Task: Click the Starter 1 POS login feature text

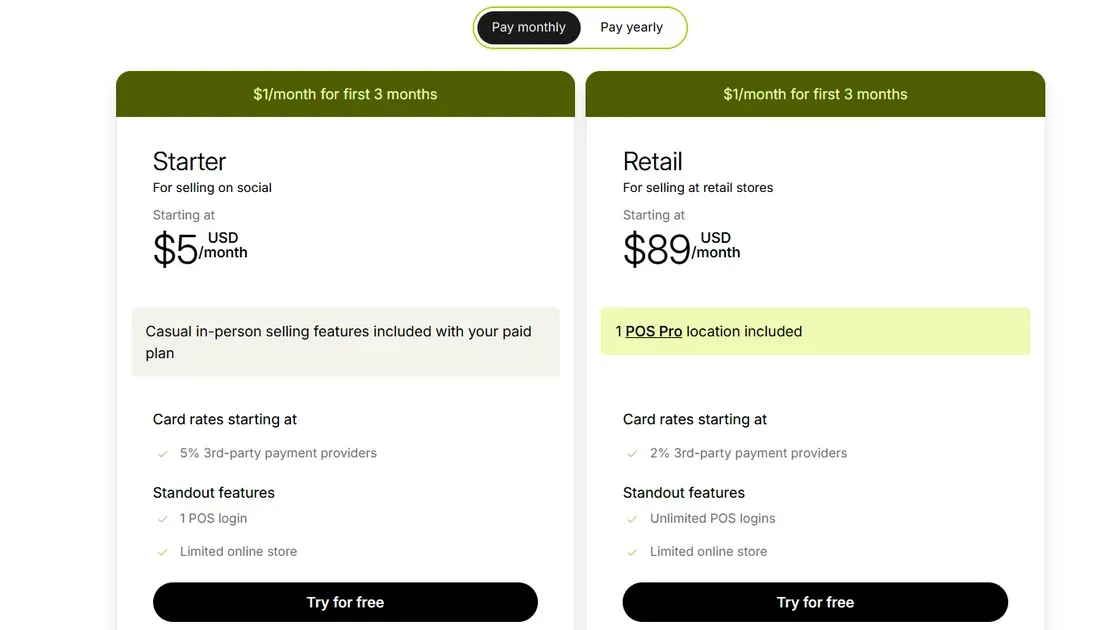Action: (213, 518)
